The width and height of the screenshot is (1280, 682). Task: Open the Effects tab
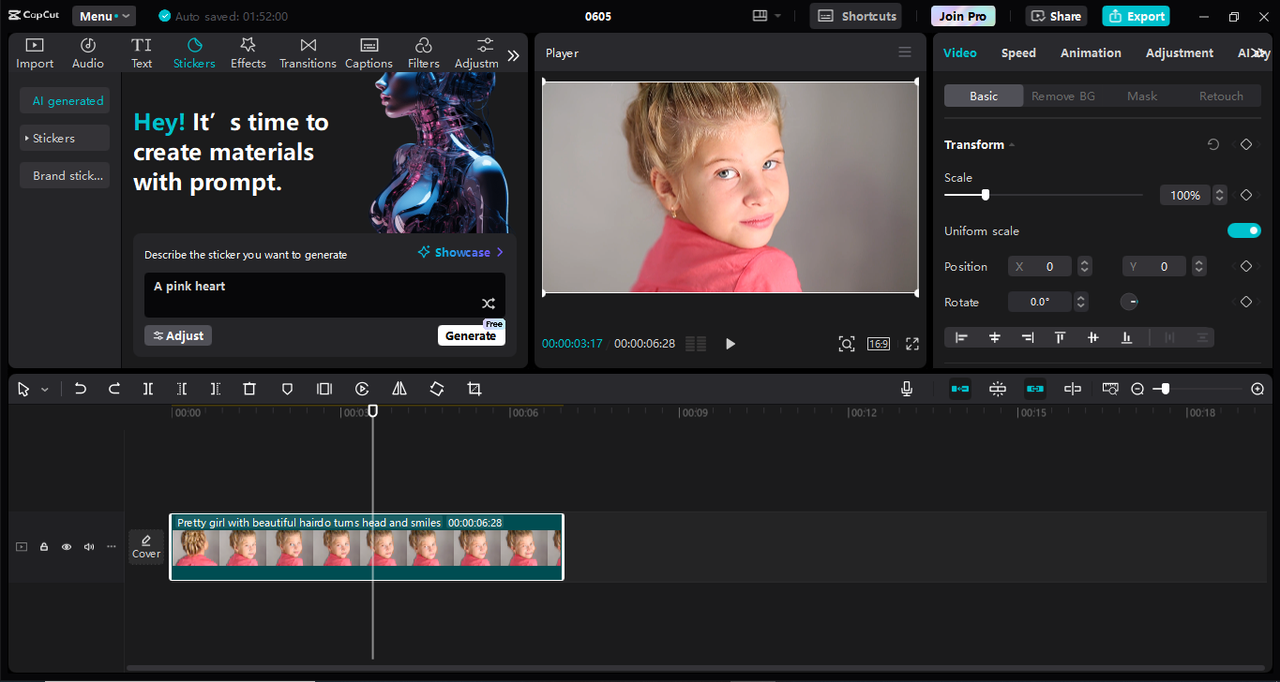pos(248,53)
